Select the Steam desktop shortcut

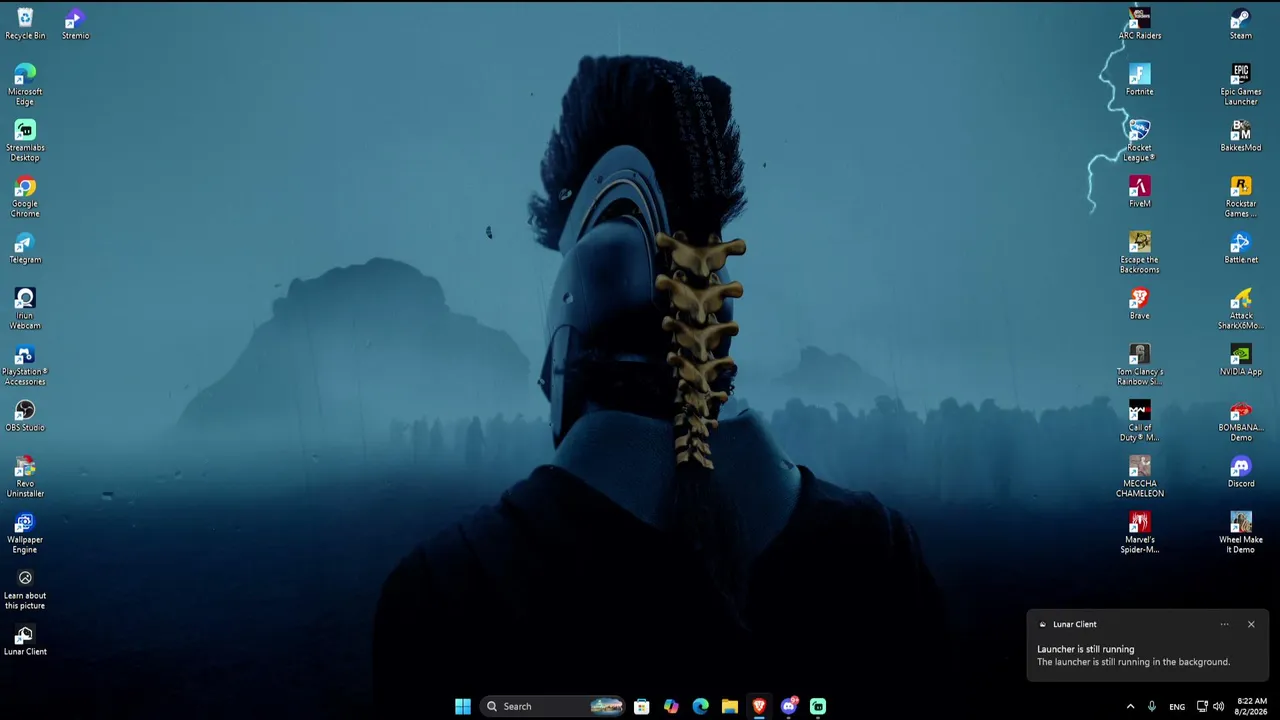pos(1241,24)
